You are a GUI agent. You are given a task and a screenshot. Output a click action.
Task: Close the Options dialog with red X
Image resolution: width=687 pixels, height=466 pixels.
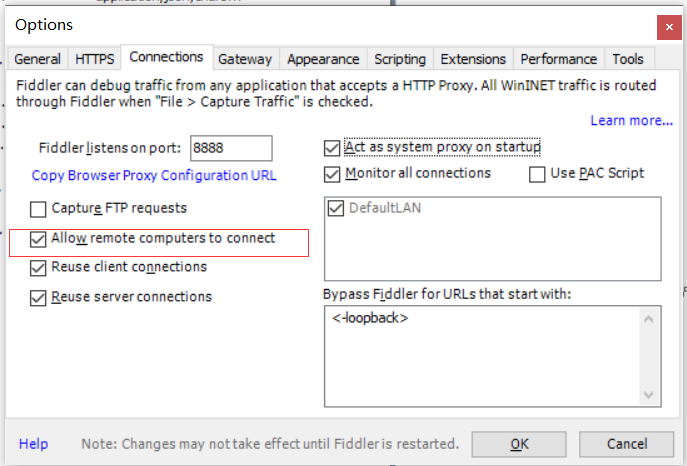(x=669, y=27)
